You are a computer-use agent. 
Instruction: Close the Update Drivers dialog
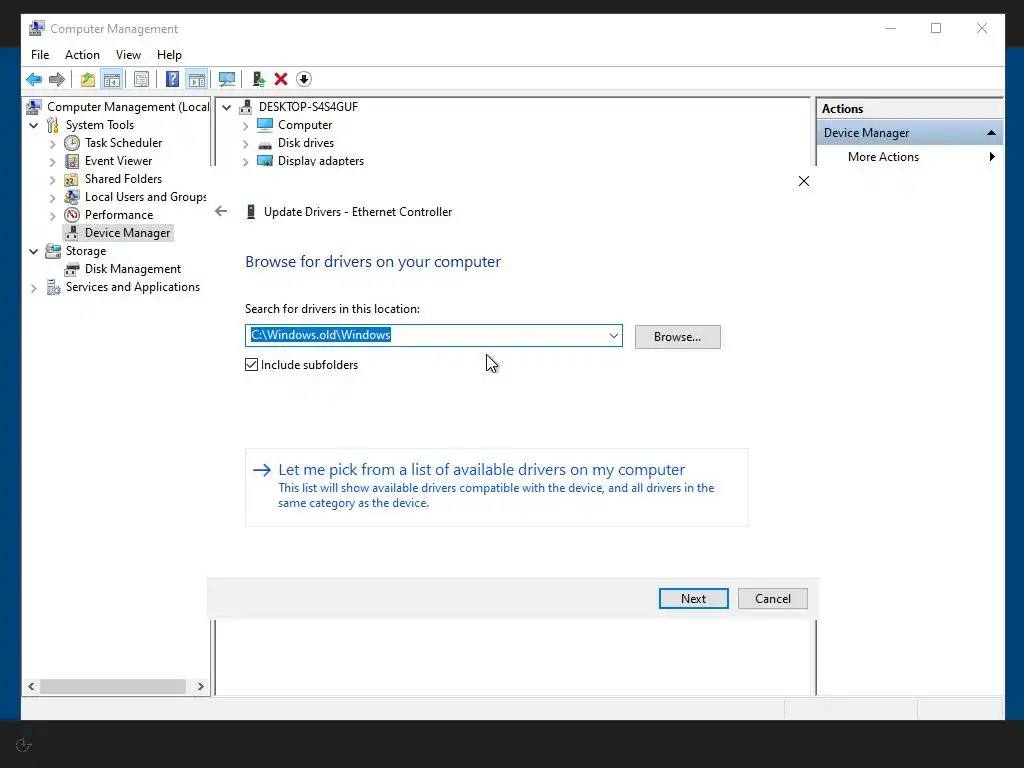click(804, 181)
